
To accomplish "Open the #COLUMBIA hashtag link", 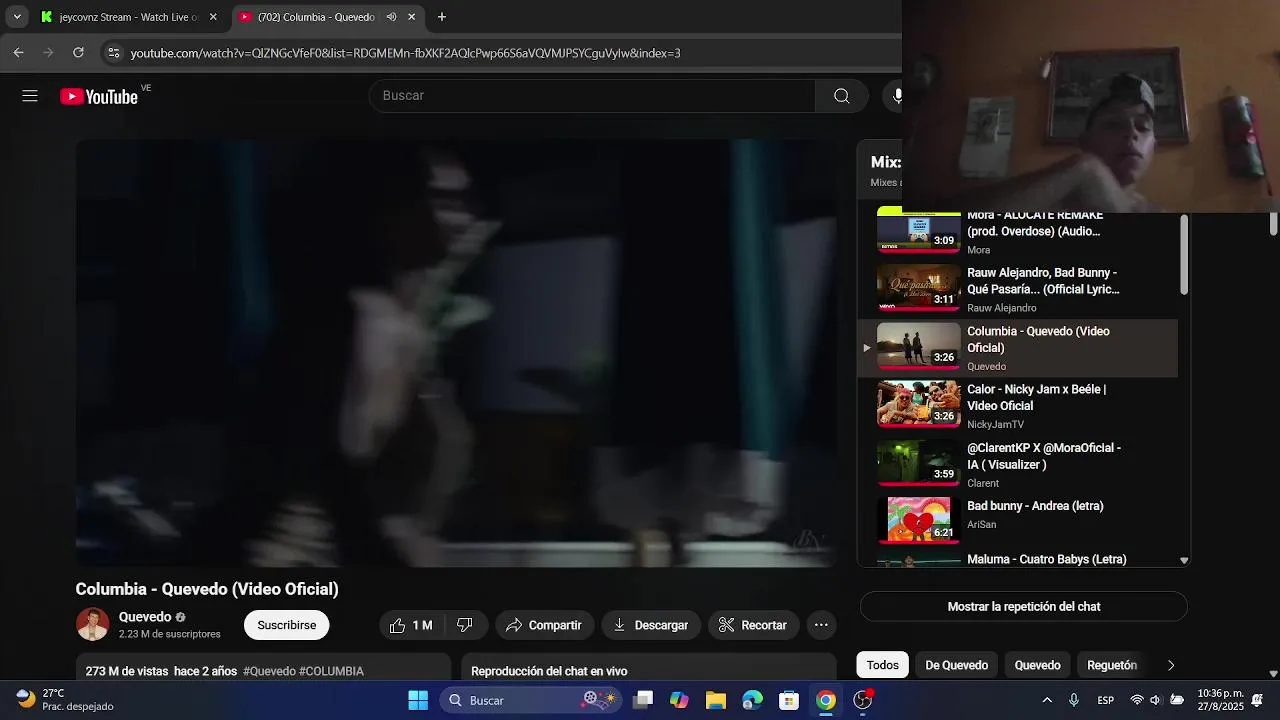I will [x=331, y=671].
